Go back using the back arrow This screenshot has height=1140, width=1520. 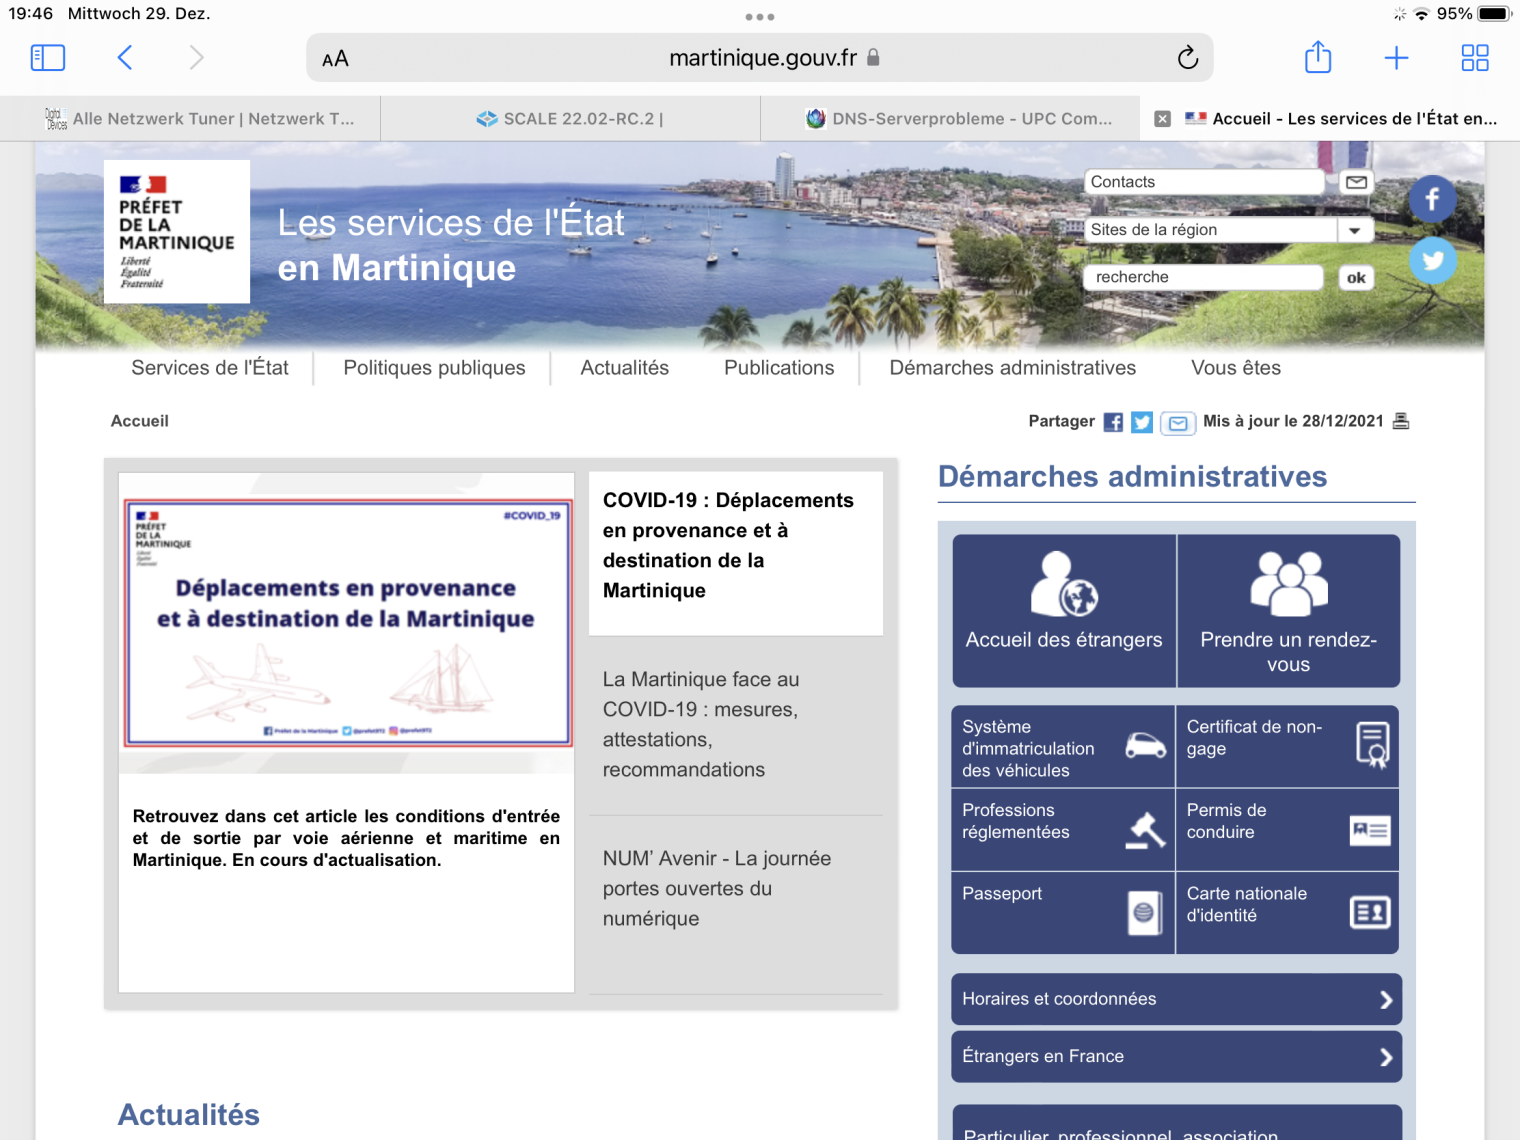coord(125,58)
